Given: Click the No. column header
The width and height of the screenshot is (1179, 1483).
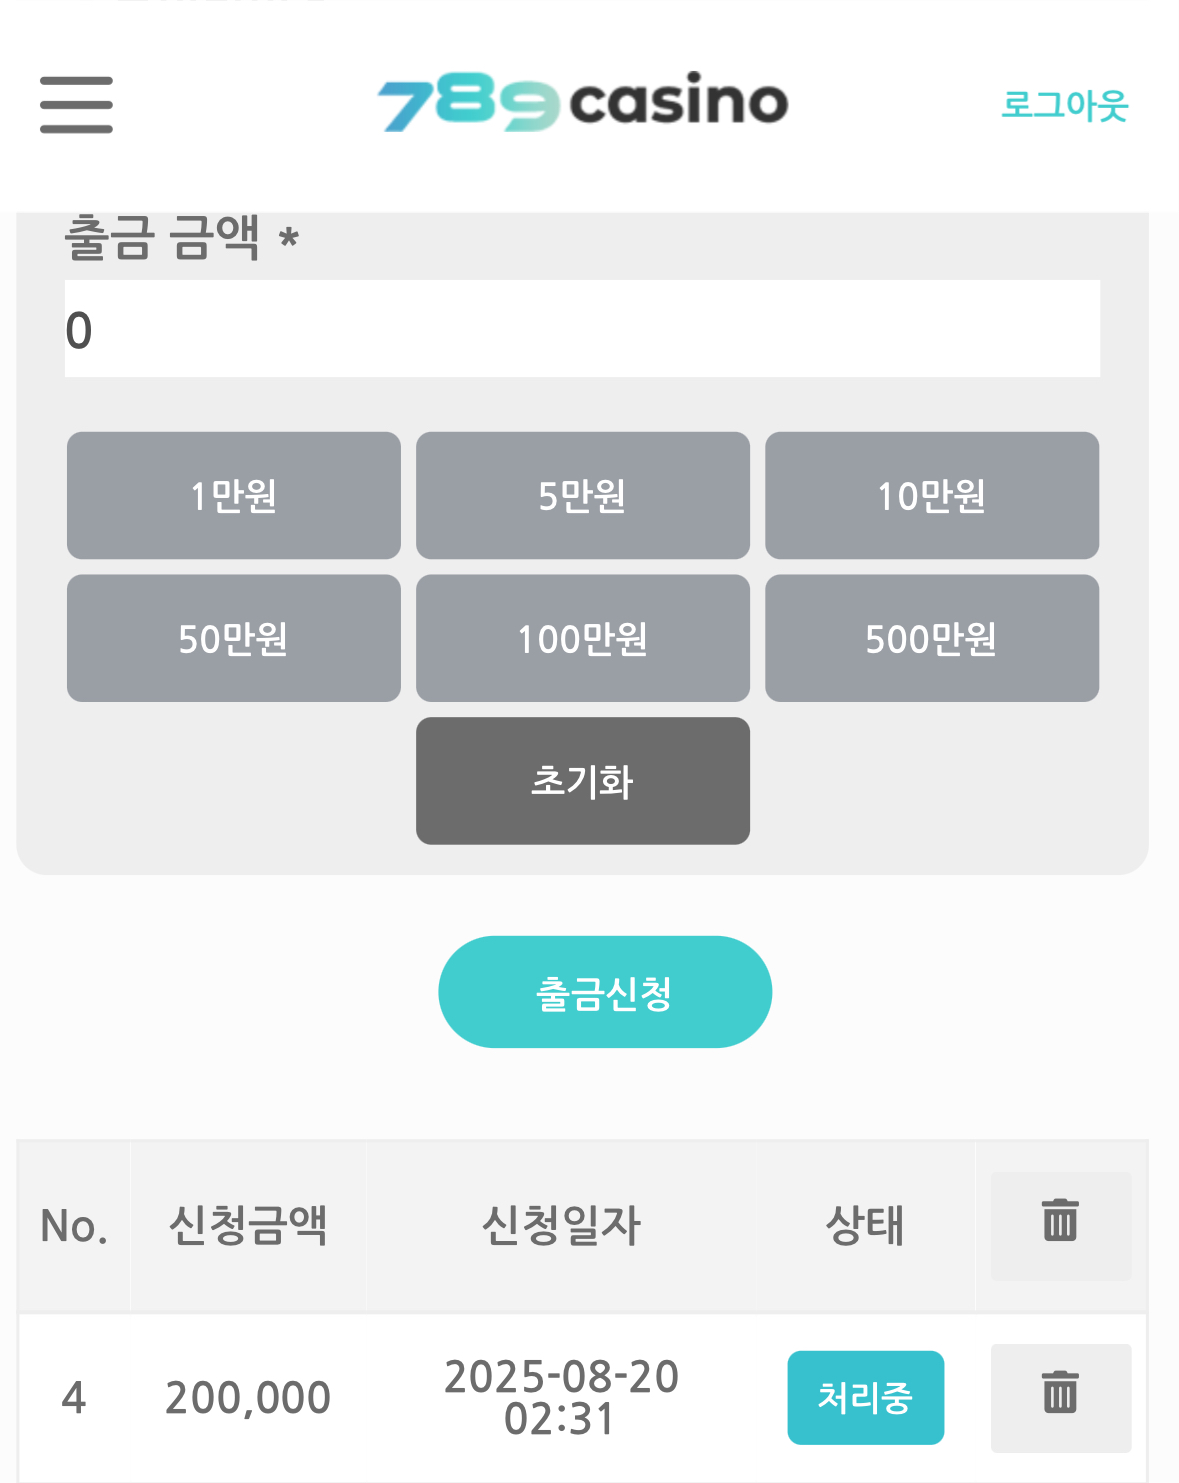Looking at the screenshot, I should [74, 1226].
